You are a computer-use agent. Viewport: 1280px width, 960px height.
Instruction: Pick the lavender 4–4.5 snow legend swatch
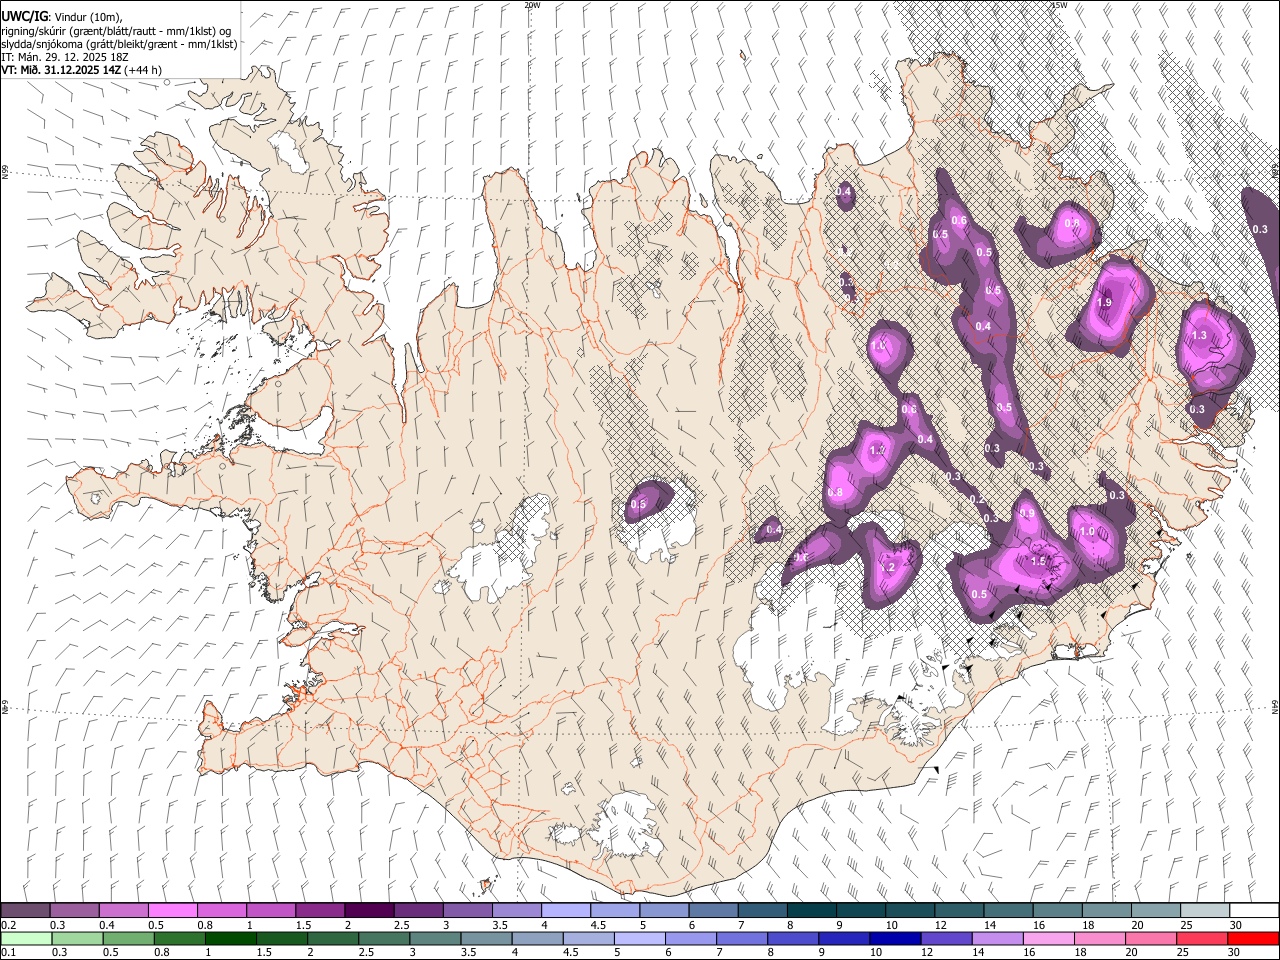(566, 910)
